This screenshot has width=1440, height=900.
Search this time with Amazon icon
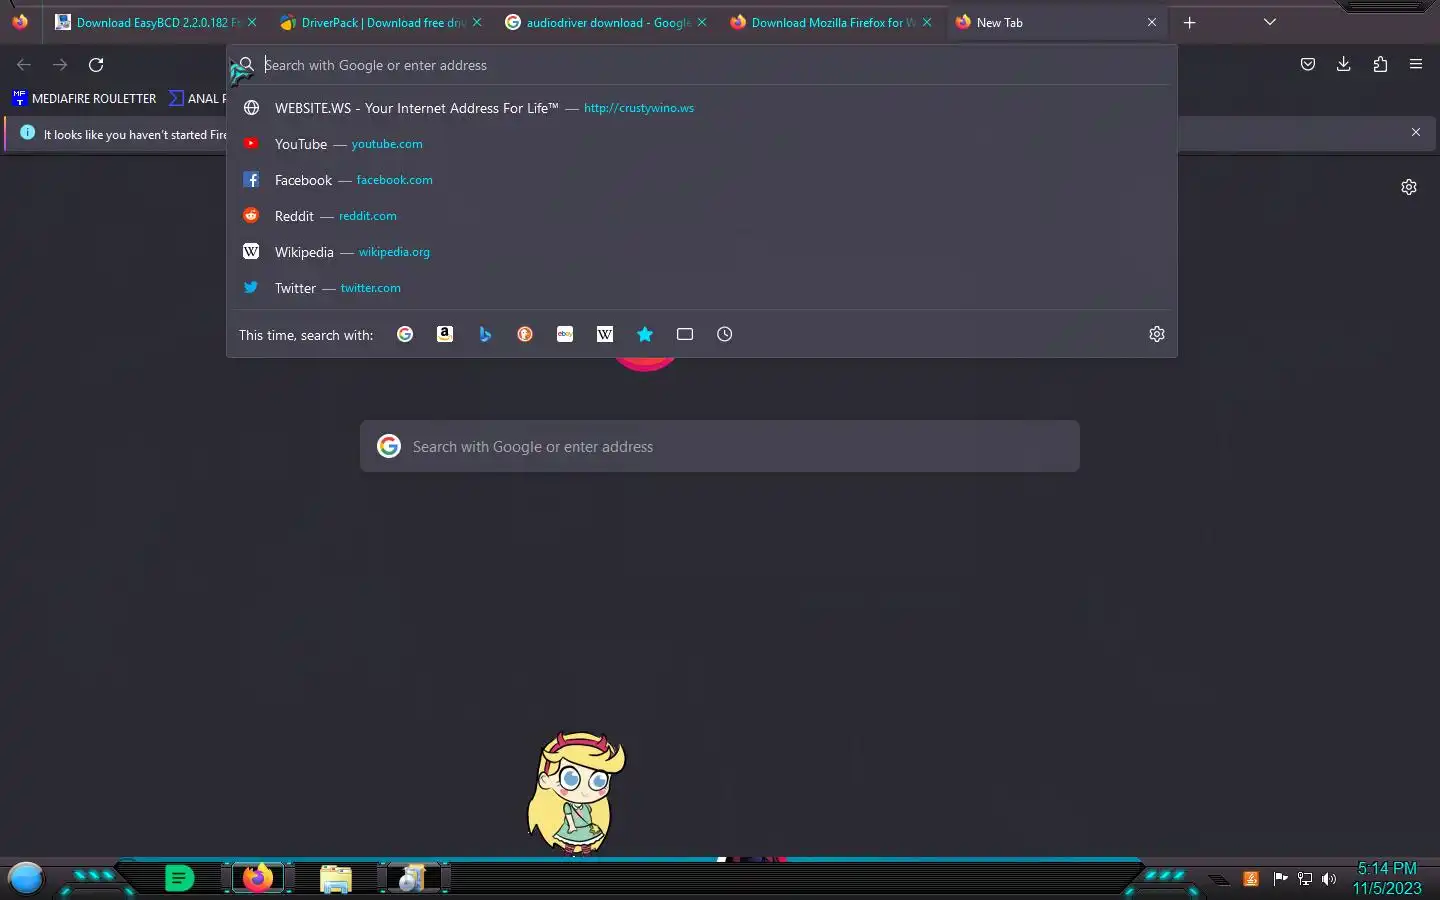(x=445, y=334)
